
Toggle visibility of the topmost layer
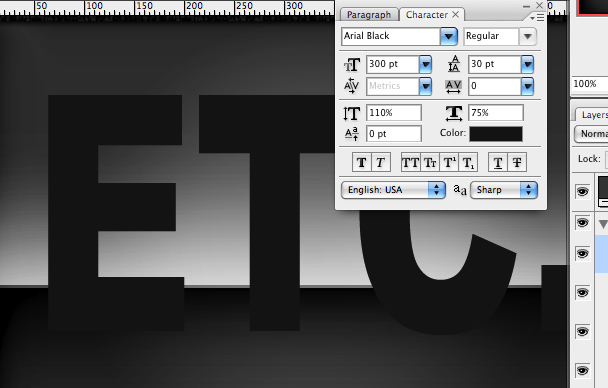(582, 191)
